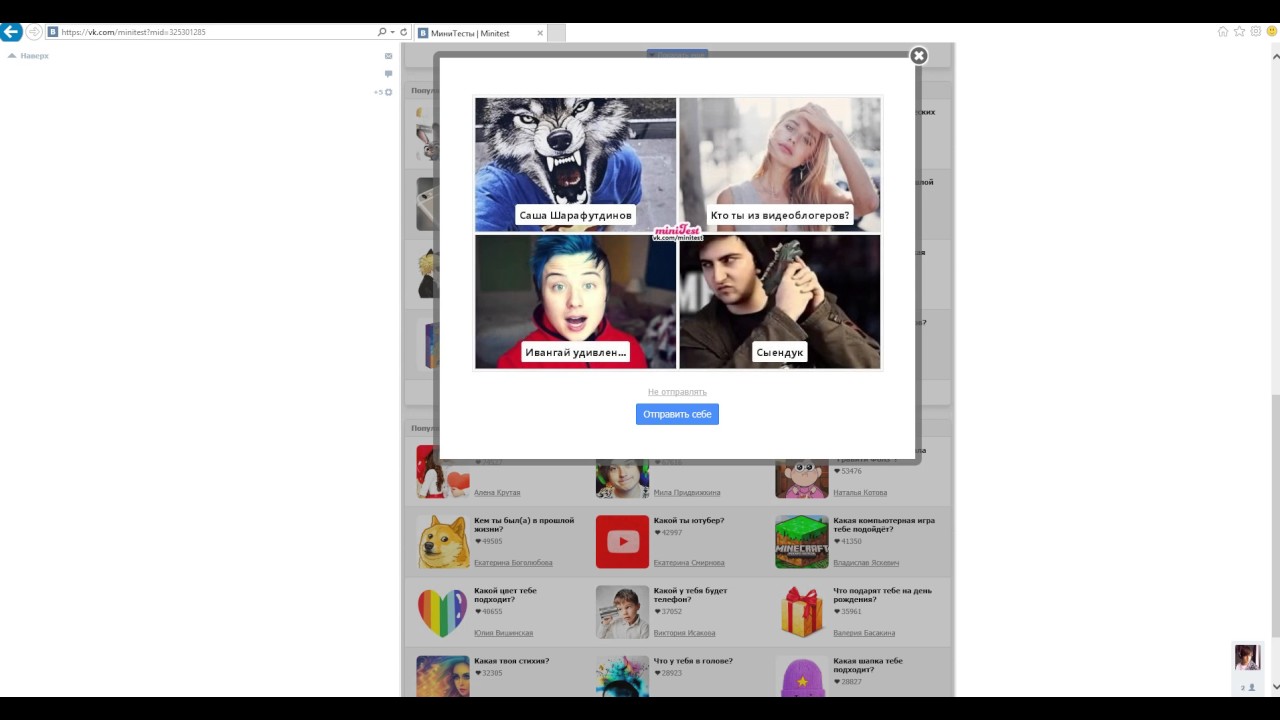Open author 'Алена Крутая' profile link

[497, 493]
